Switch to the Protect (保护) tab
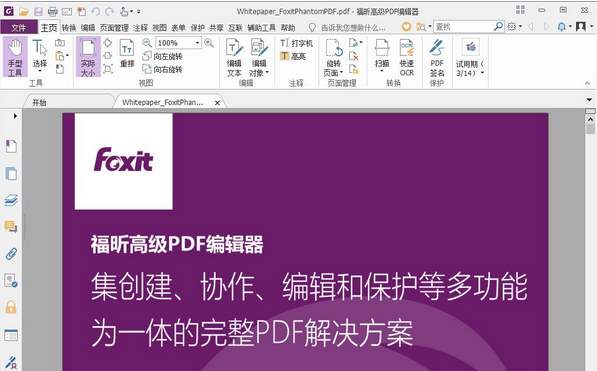Viewport: 597px width, 371px height. pos(198,27)
